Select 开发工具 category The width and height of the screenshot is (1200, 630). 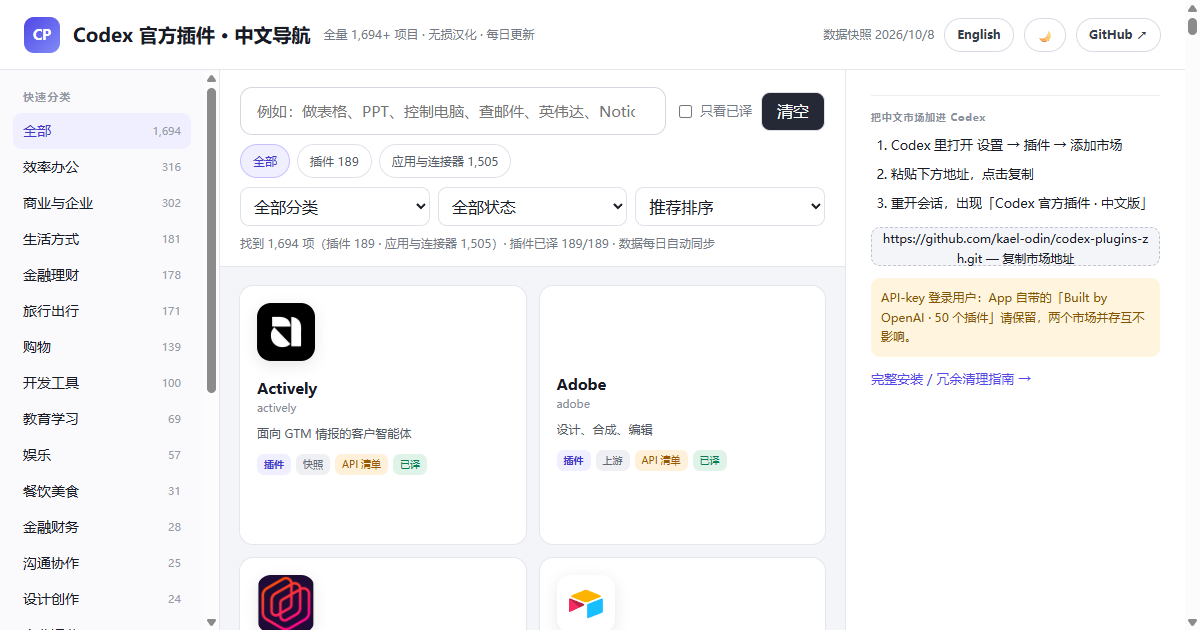pos(102,383)
